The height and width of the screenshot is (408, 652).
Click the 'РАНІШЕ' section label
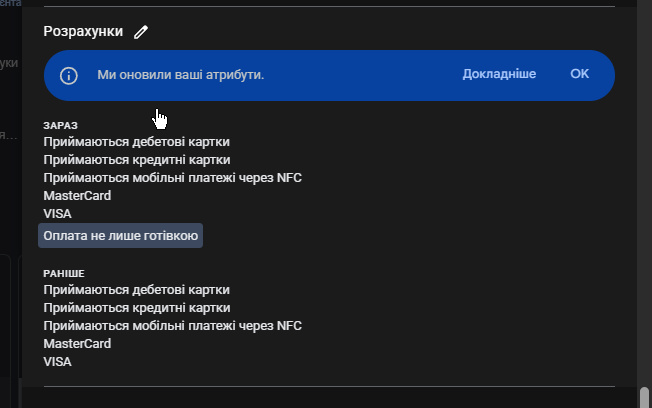(64, 274)
